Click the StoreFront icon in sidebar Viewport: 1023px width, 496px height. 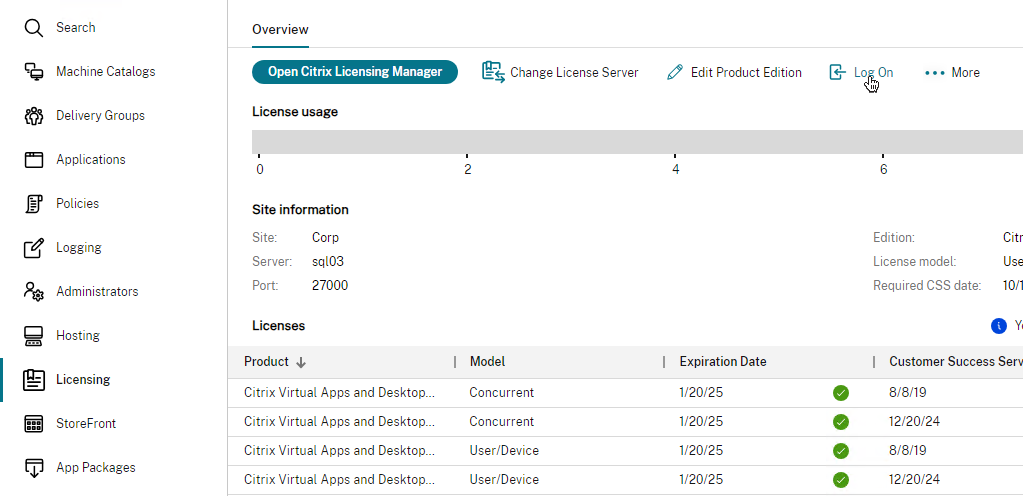[x=34, y=424]
